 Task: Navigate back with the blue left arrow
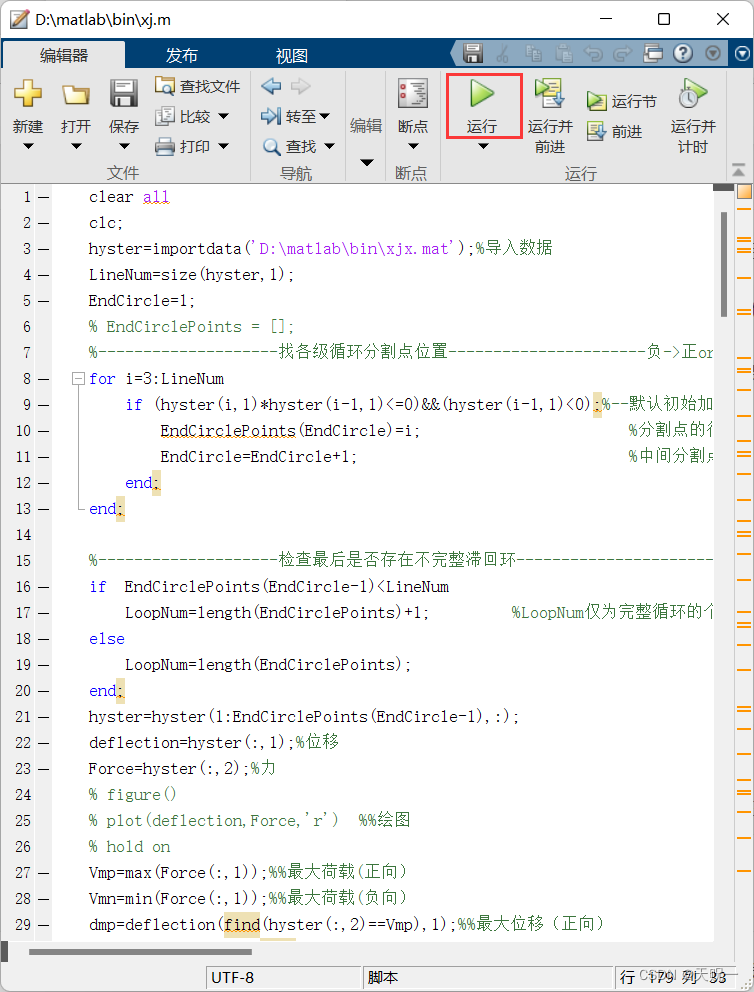pyautogui.click(x=271, y=85)
